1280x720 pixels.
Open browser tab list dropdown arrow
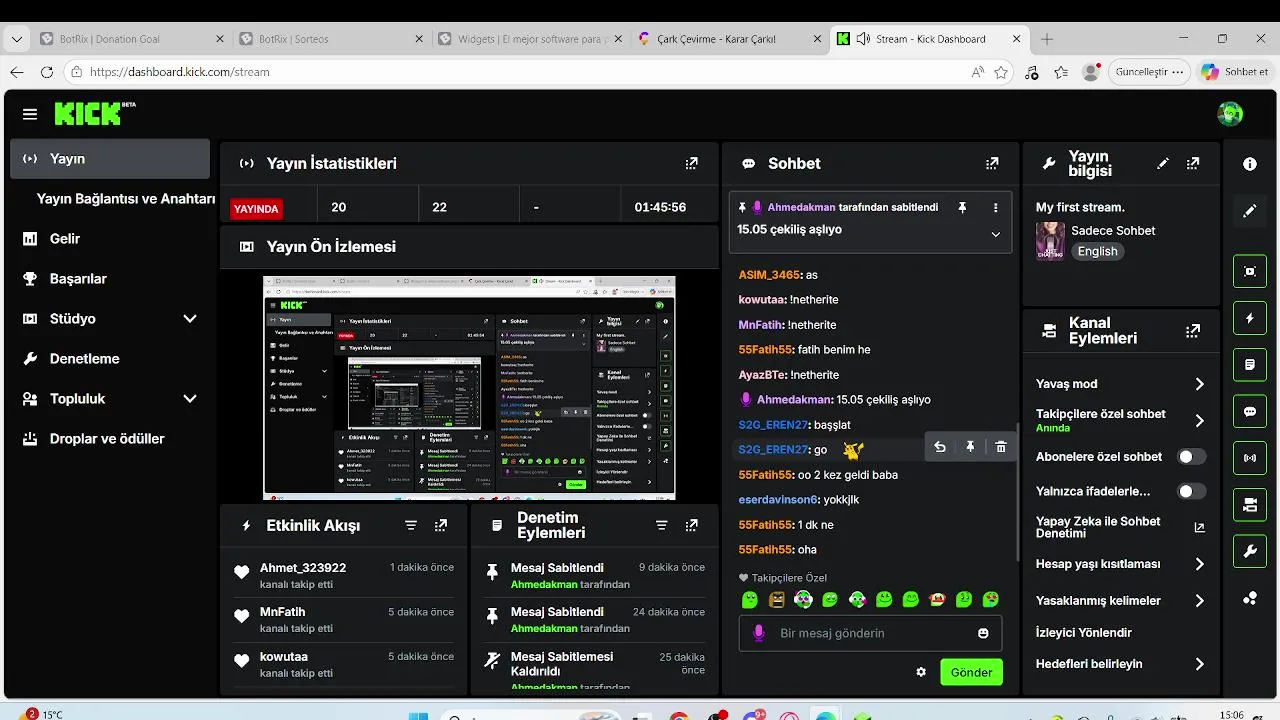coord(16,39)
